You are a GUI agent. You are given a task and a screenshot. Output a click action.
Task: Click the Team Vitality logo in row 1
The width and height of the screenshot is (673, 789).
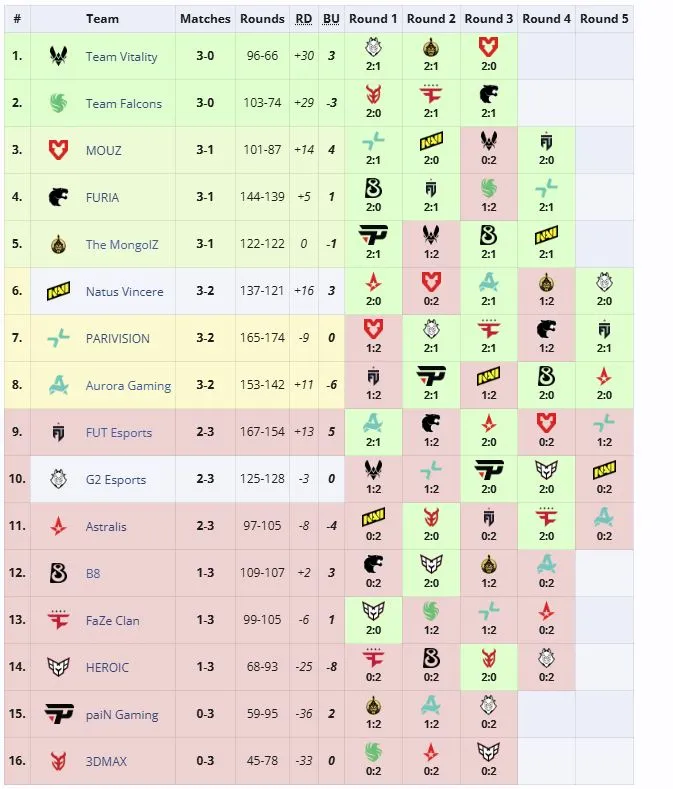click(58, 56)
